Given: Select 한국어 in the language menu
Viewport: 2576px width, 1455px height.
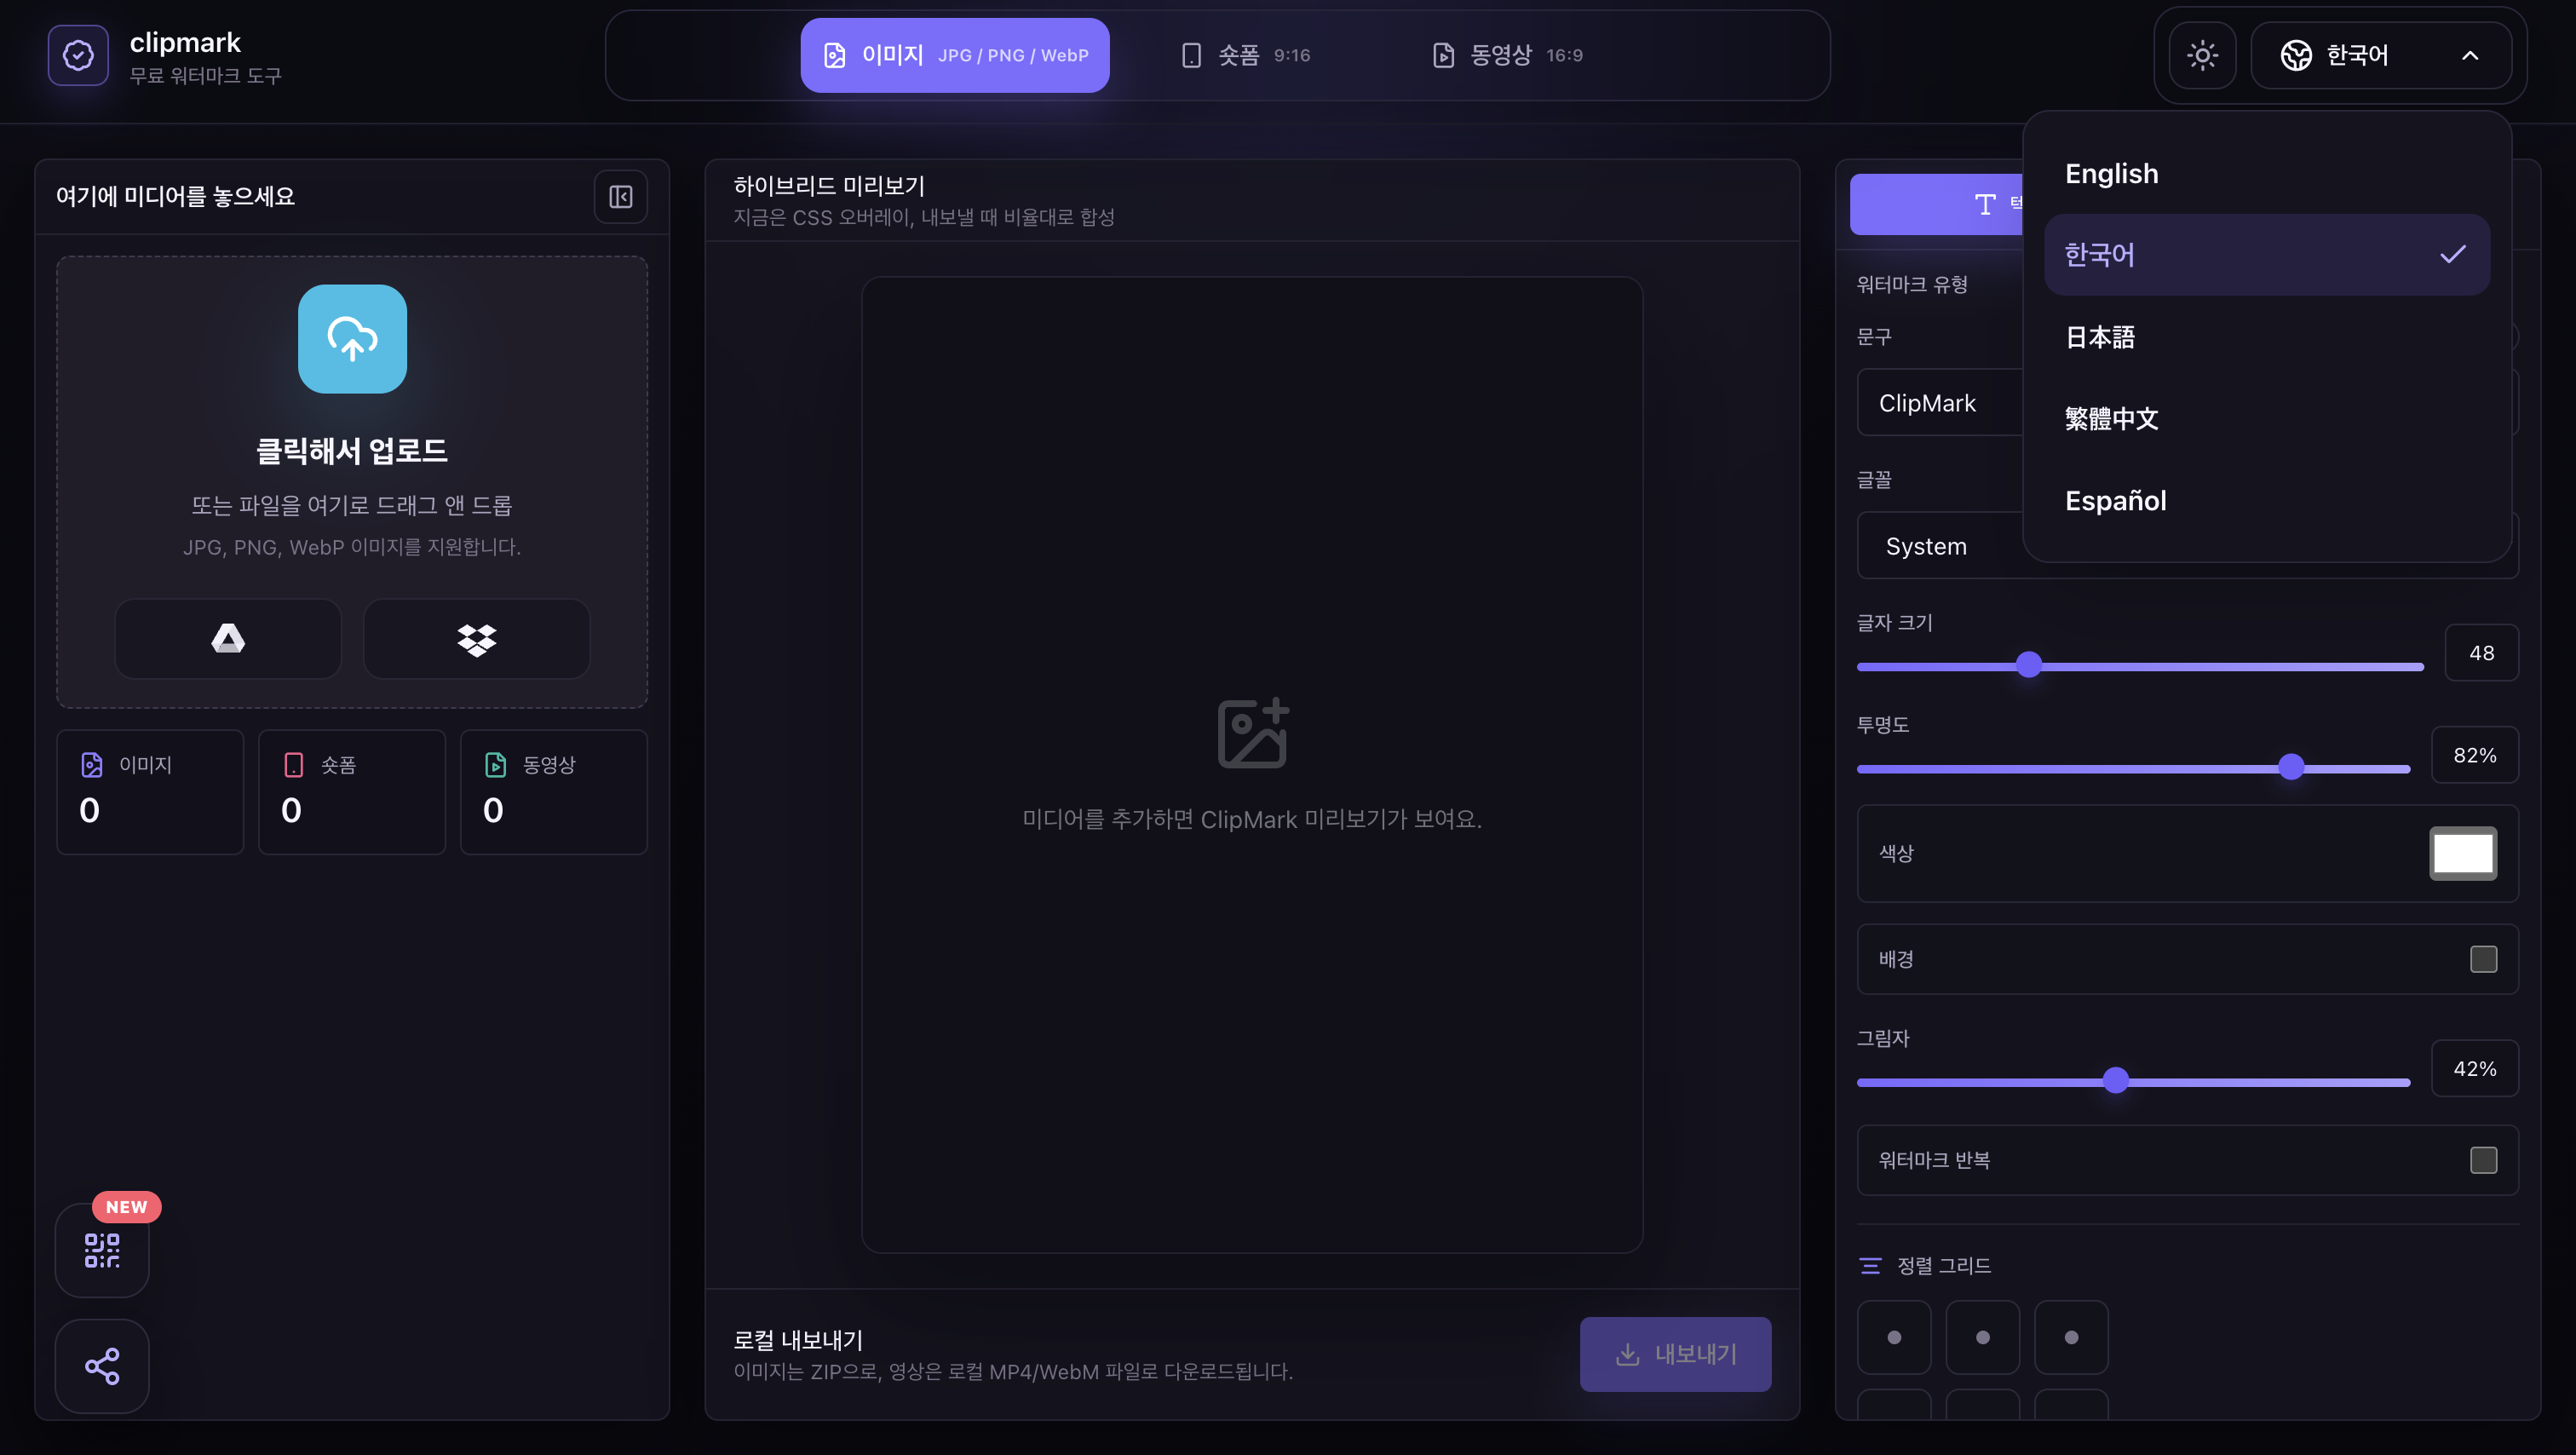Looking at the screenshot, I should (2267, 255).
